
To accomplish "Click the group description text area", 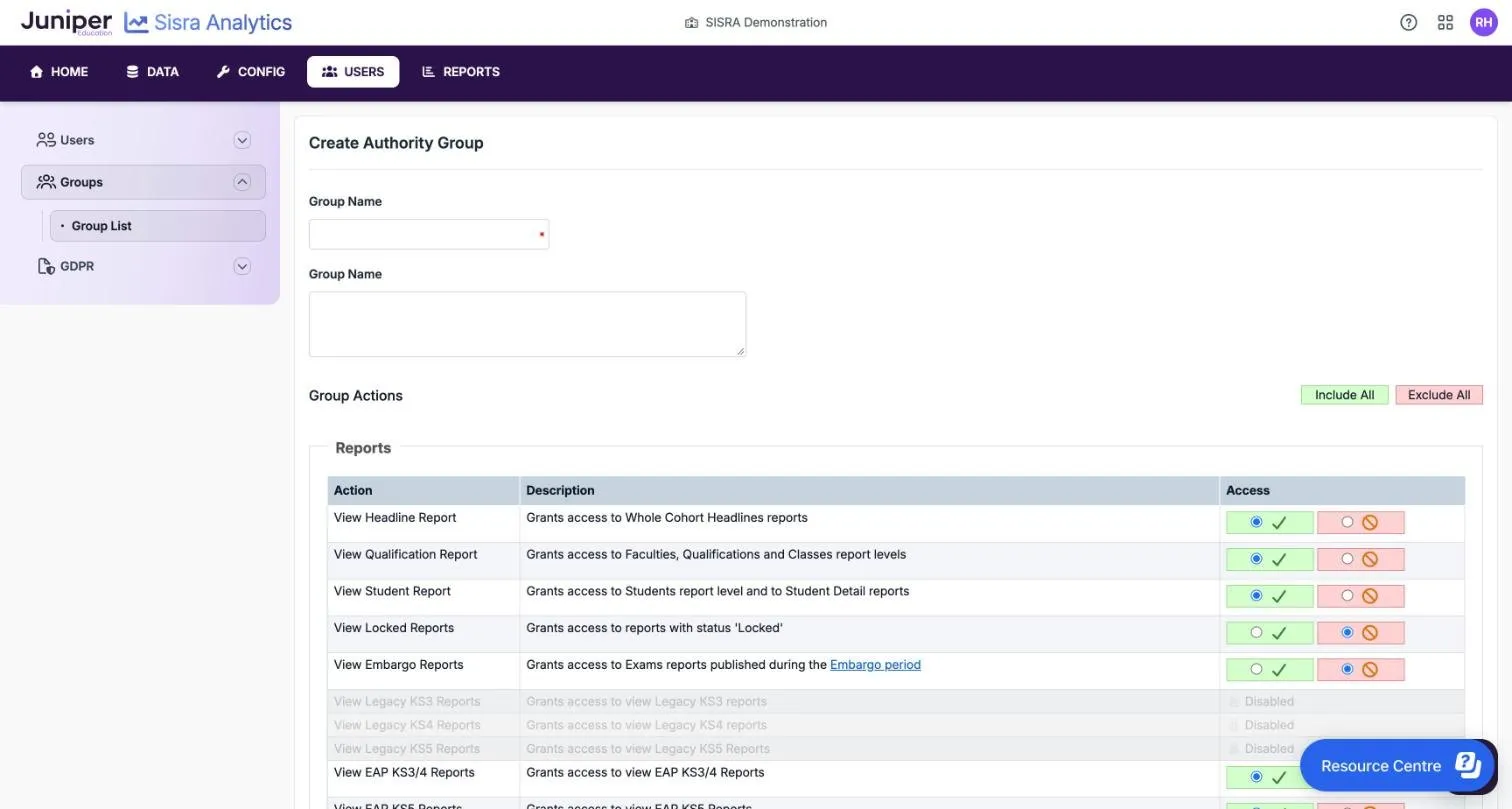I will 527,324.
